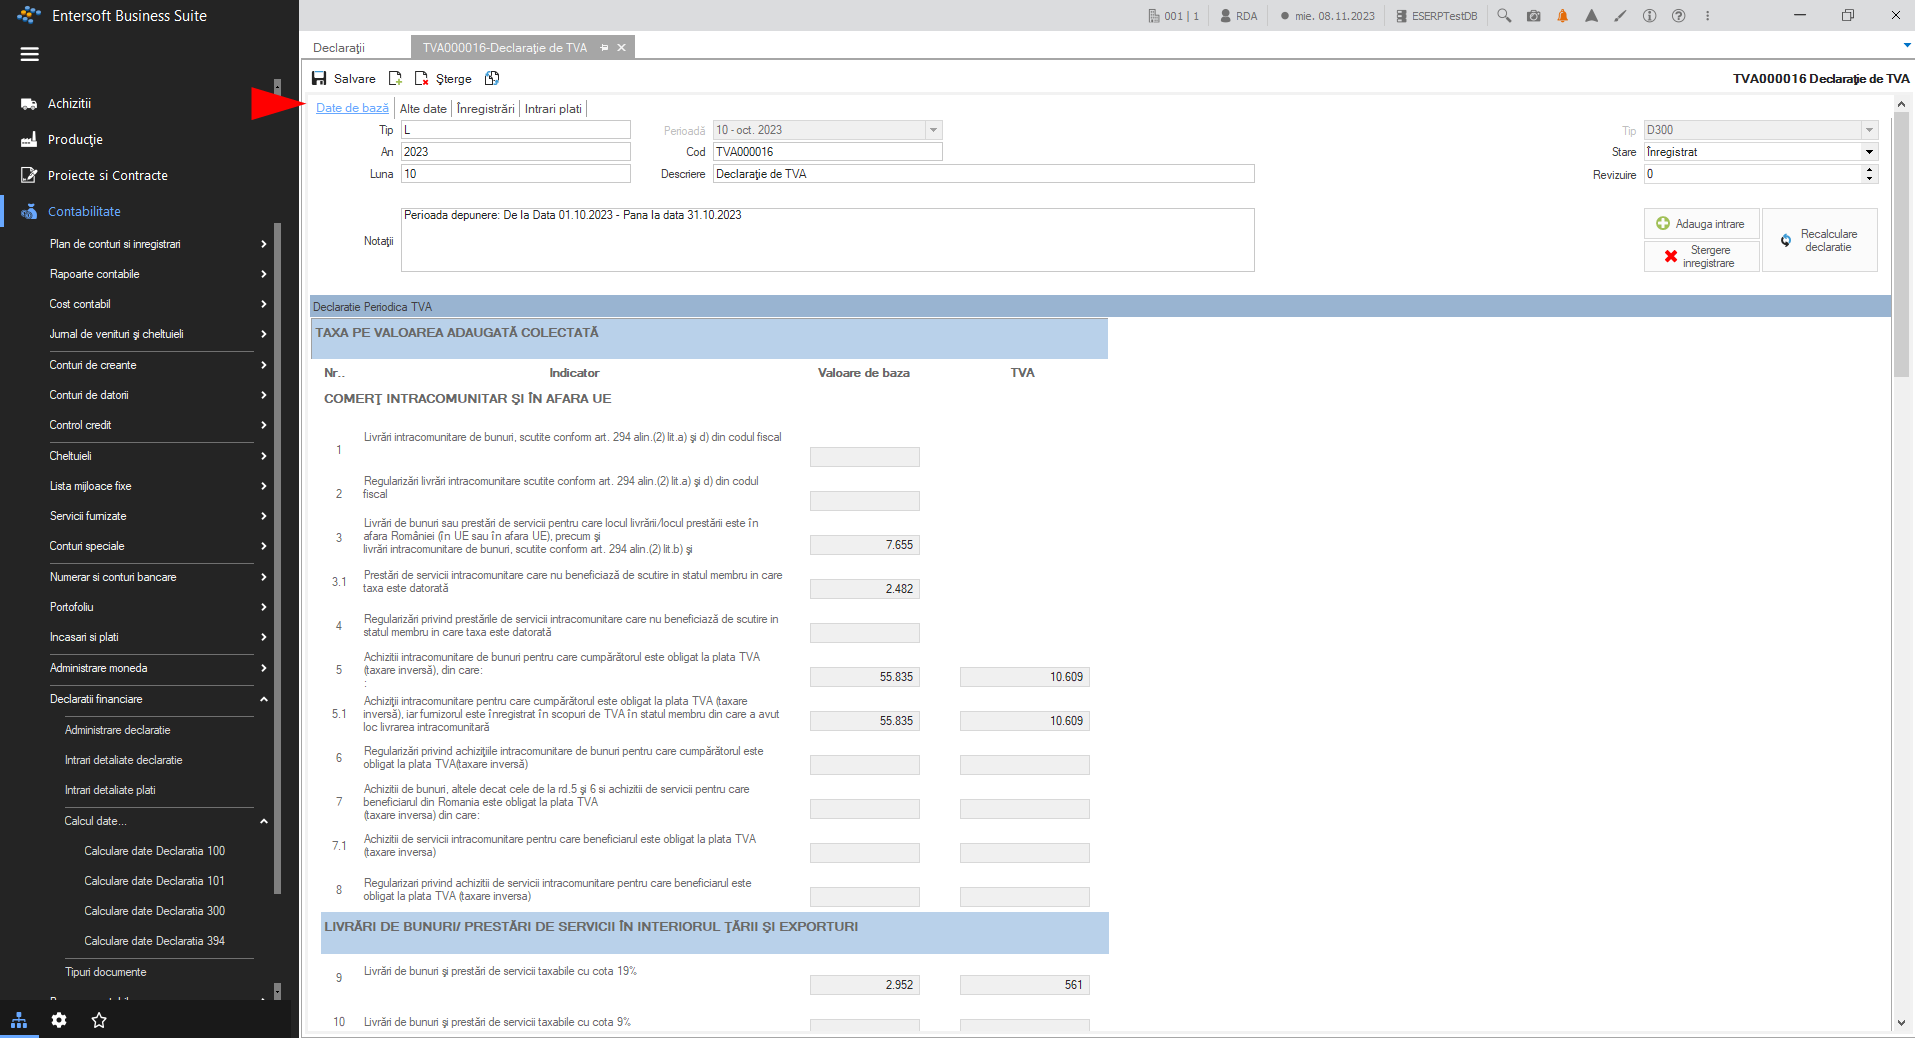Click the Adauga intrare button
Screen dimensions: 1915x1038
(1701, 224)
